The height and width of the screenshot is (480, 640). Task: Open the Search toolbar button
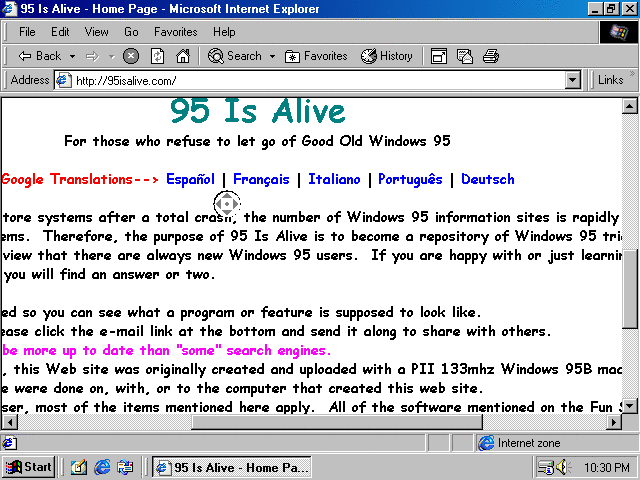235,56
